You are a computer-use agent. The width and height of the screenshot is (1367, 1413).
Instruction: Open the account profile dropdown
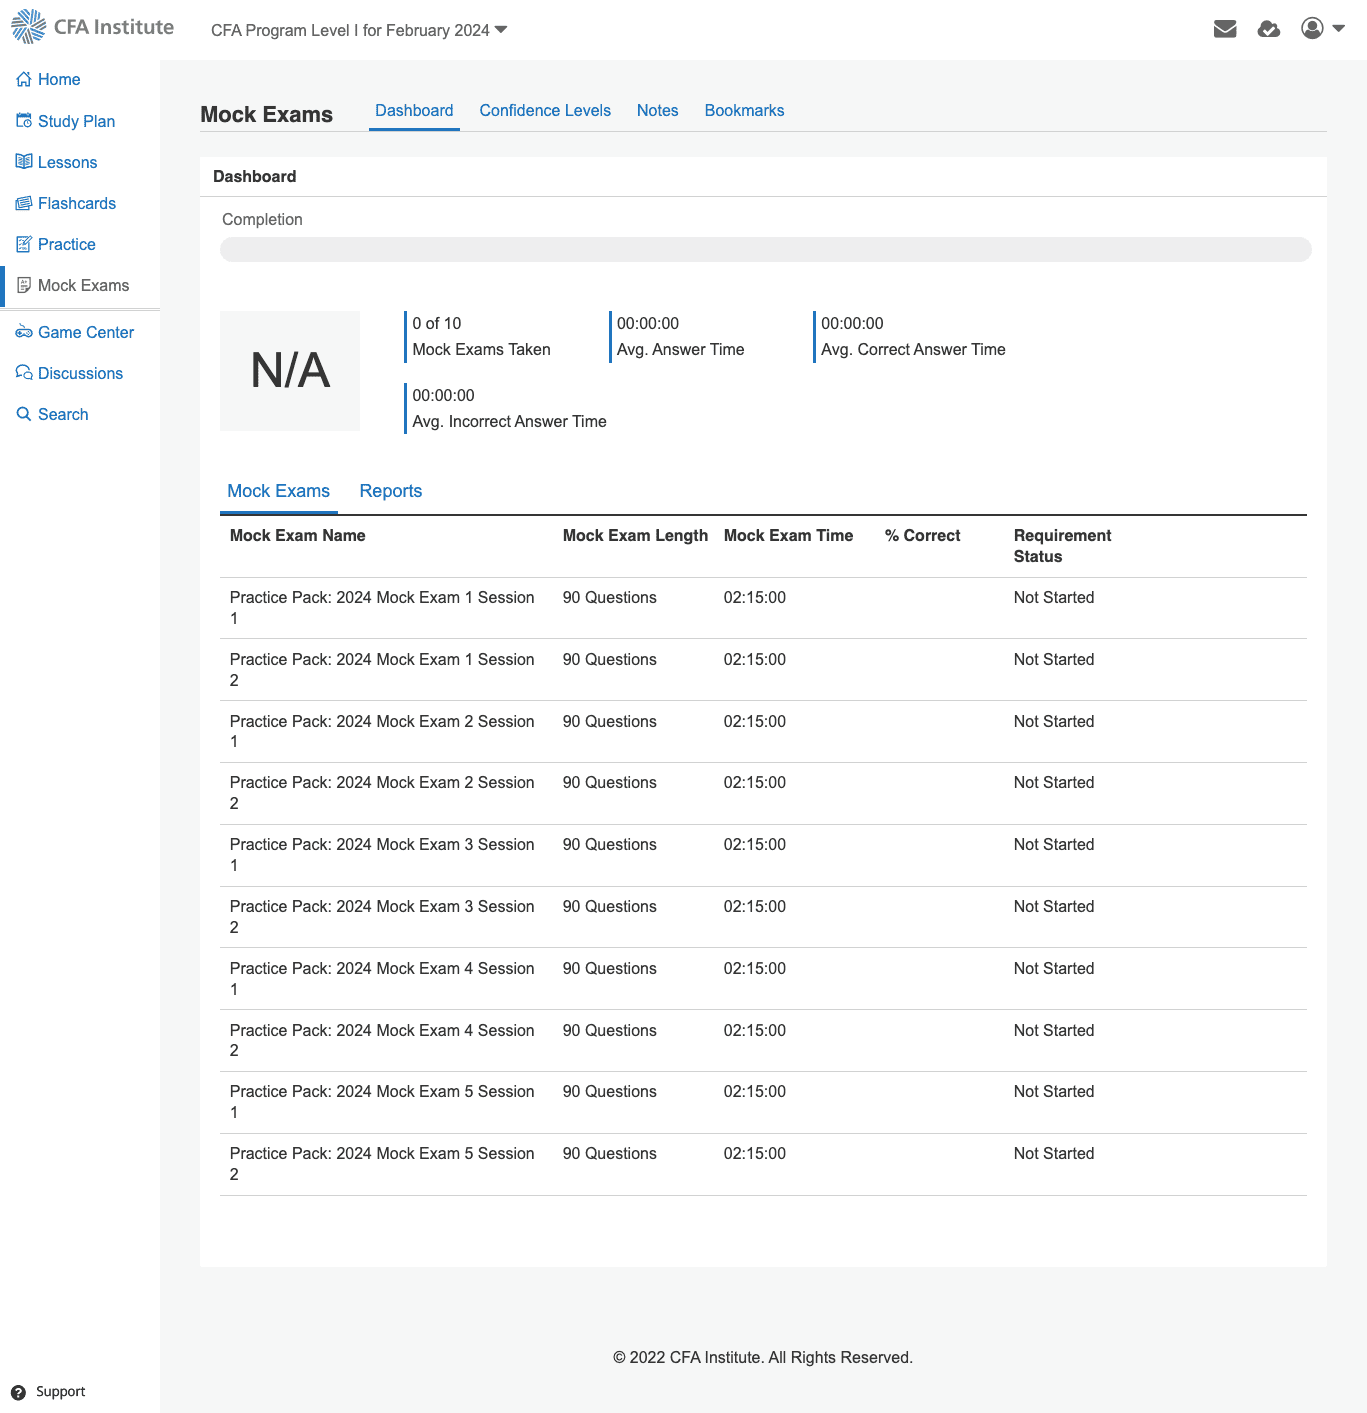(x=1311, y=29)
